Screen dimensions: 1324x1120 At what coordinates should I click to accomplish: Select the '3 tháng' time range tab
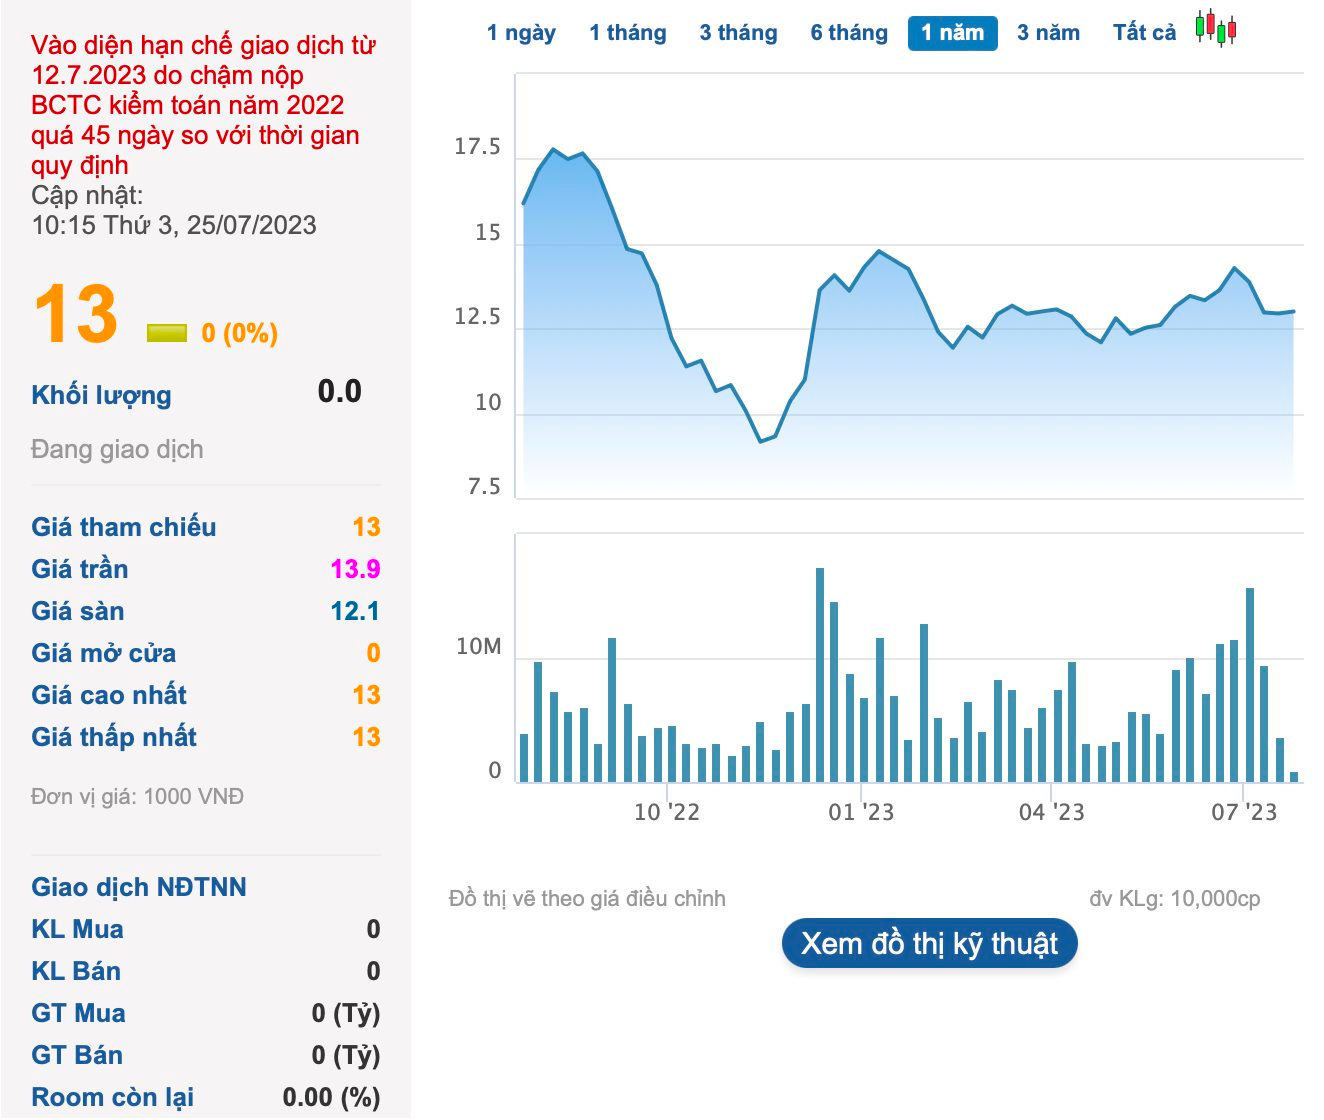738,33
